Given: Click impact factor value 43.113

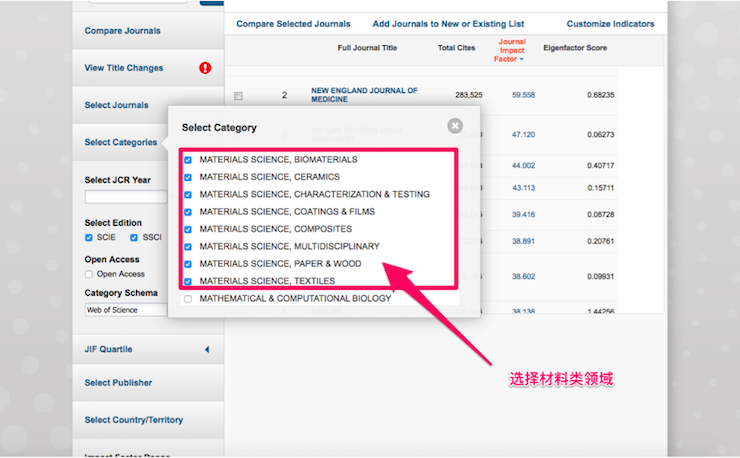Looking at the screenshot, I should pyautogui.click(x=523, y=188).
